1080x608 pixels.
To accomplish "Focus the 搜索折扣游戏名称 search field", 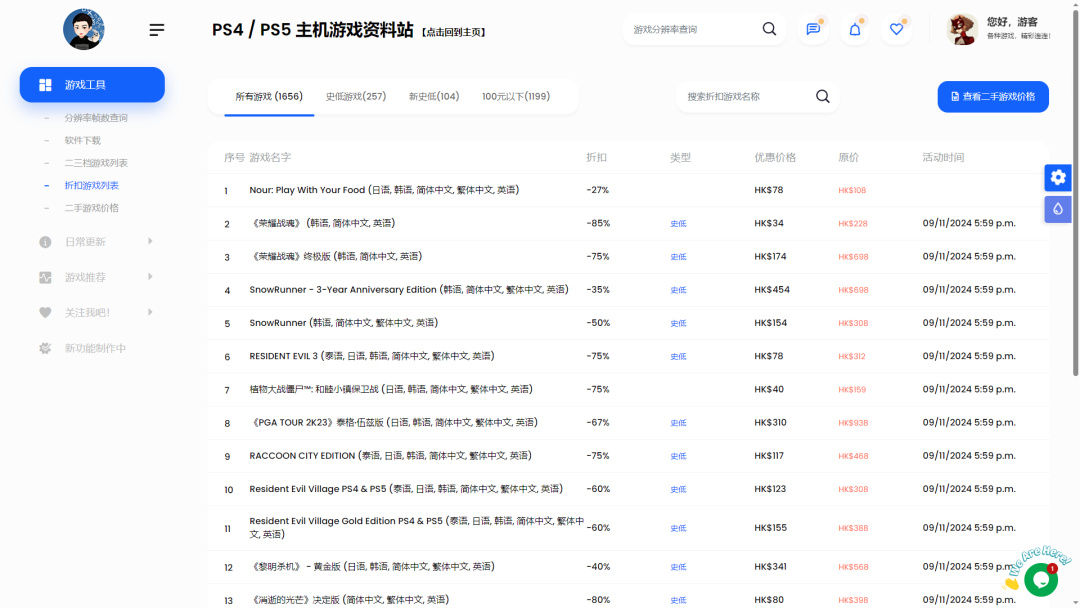I will tap(747, 96).
